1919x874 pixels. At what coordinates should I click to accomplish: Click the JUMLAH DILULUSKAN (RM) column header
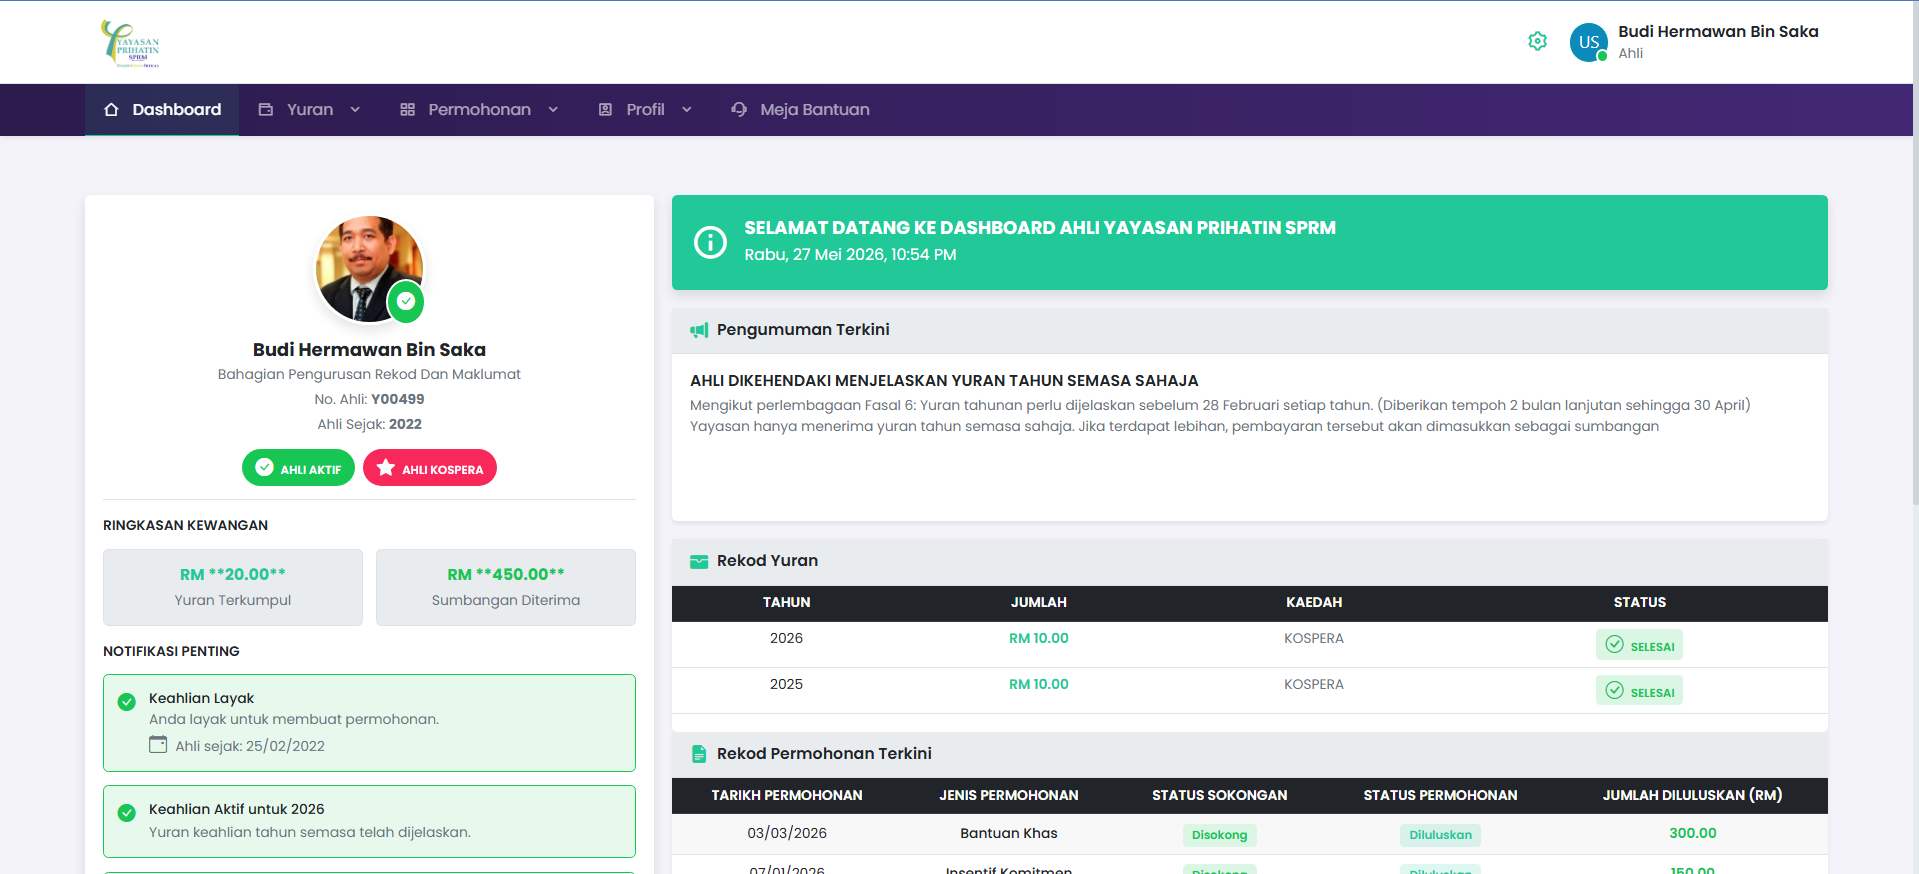1692,796
